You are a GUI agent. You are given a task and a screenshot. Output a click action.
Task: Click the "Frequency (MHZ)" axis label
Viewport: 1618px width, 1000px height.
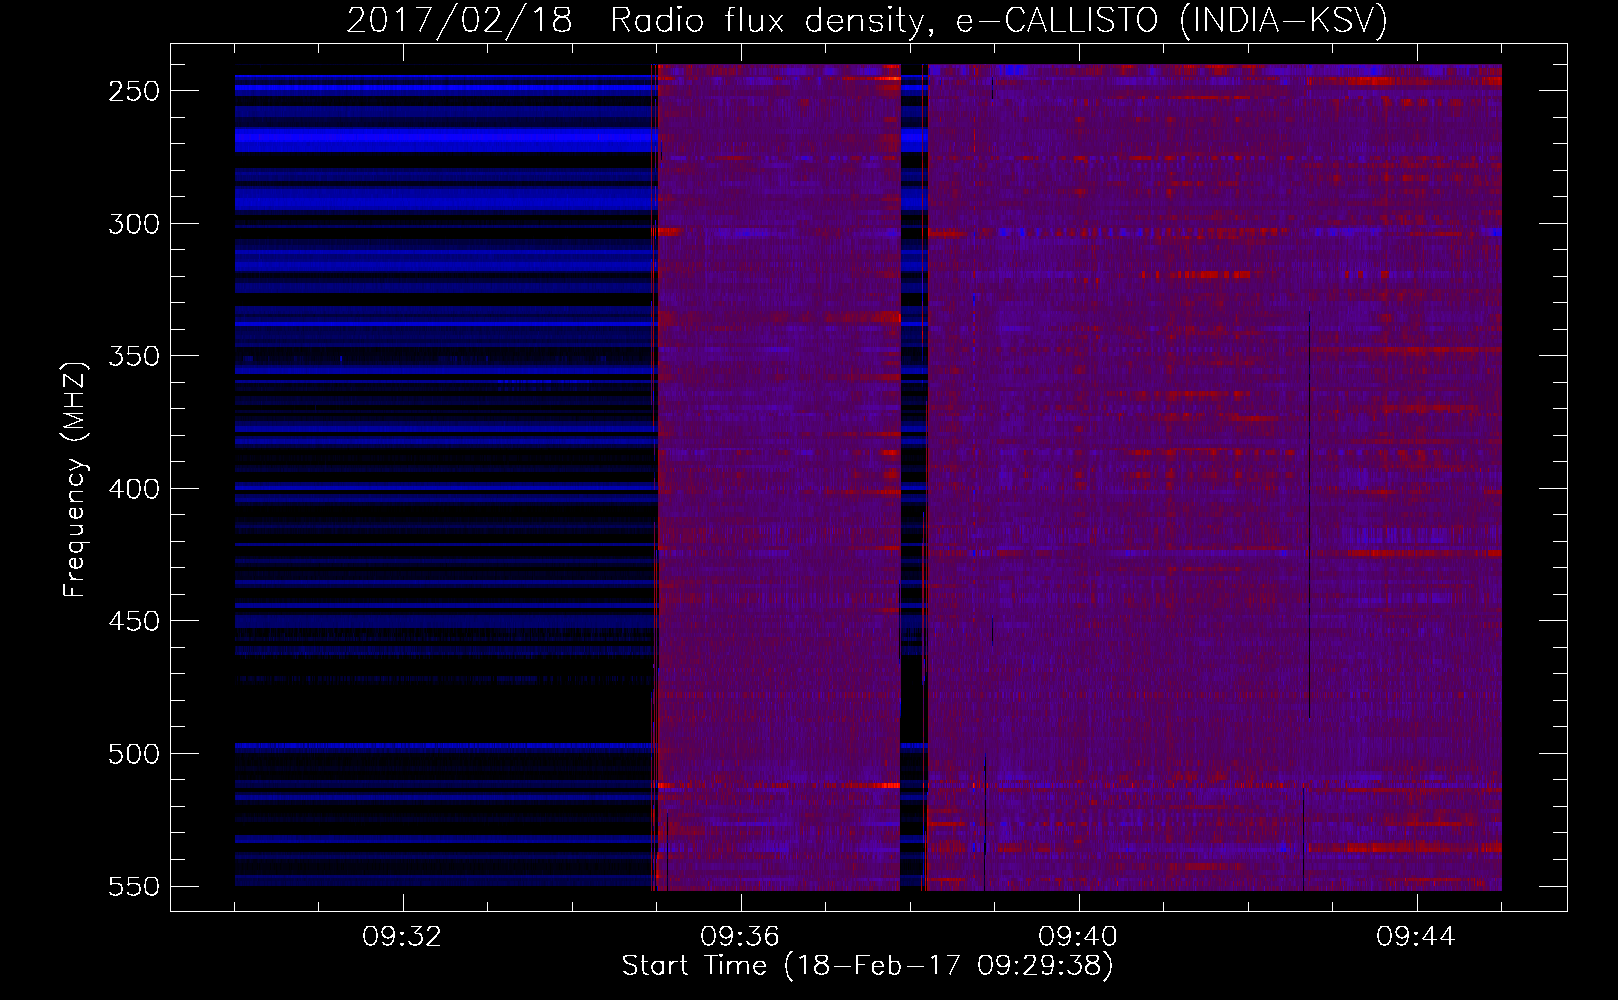(75, 479)
